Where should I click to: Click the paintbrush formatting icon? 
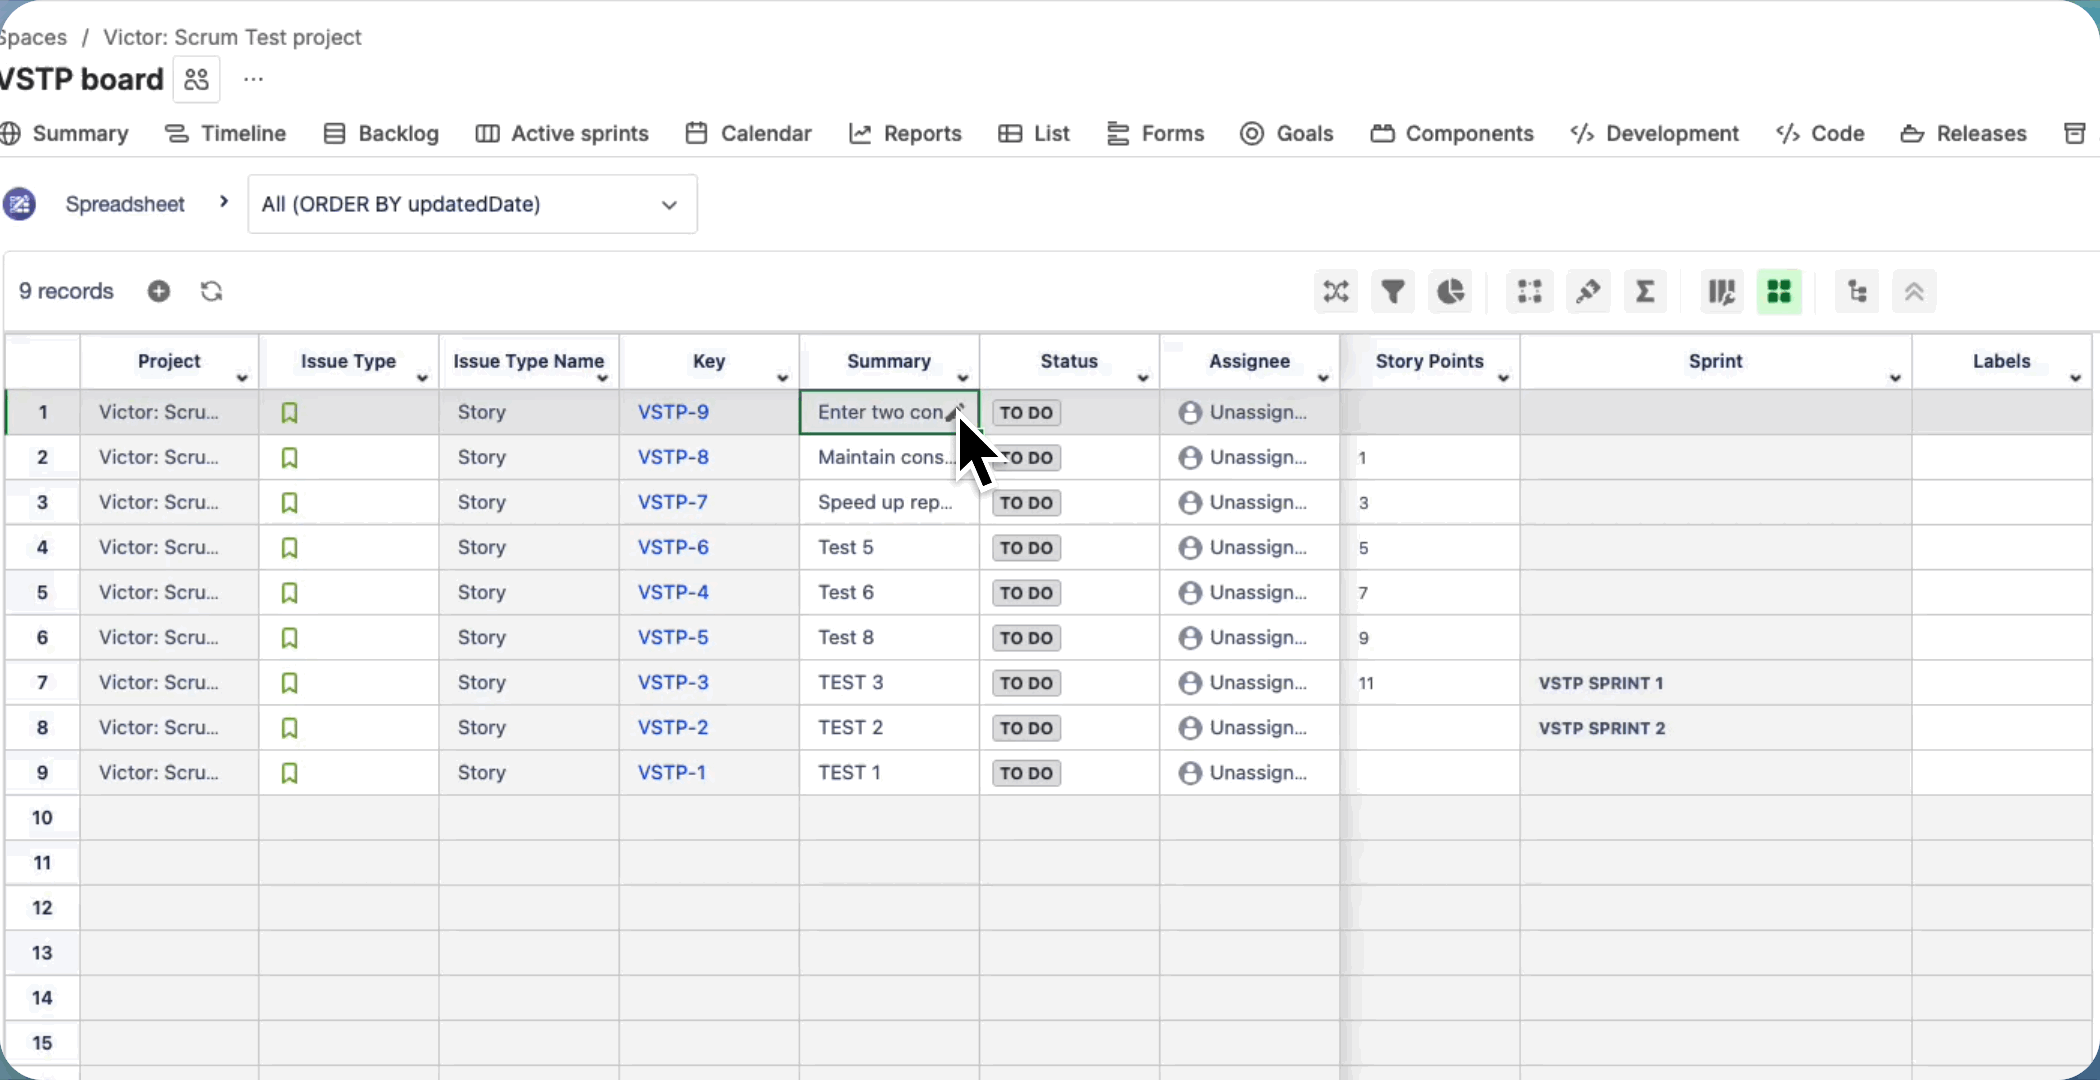point(1588,292)
